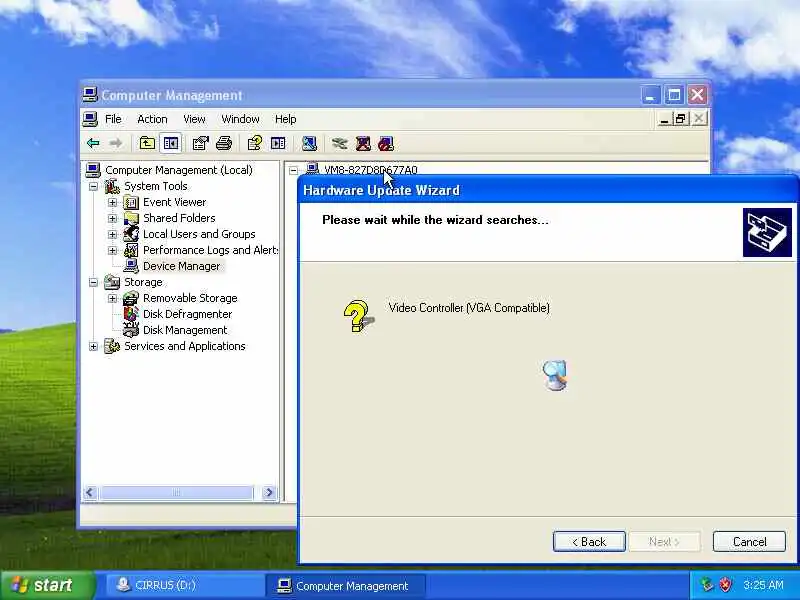Screen dimensions: 800x600
Task: Click the Uninstall device toolbar icon
Action: click(x=363, y=143)
